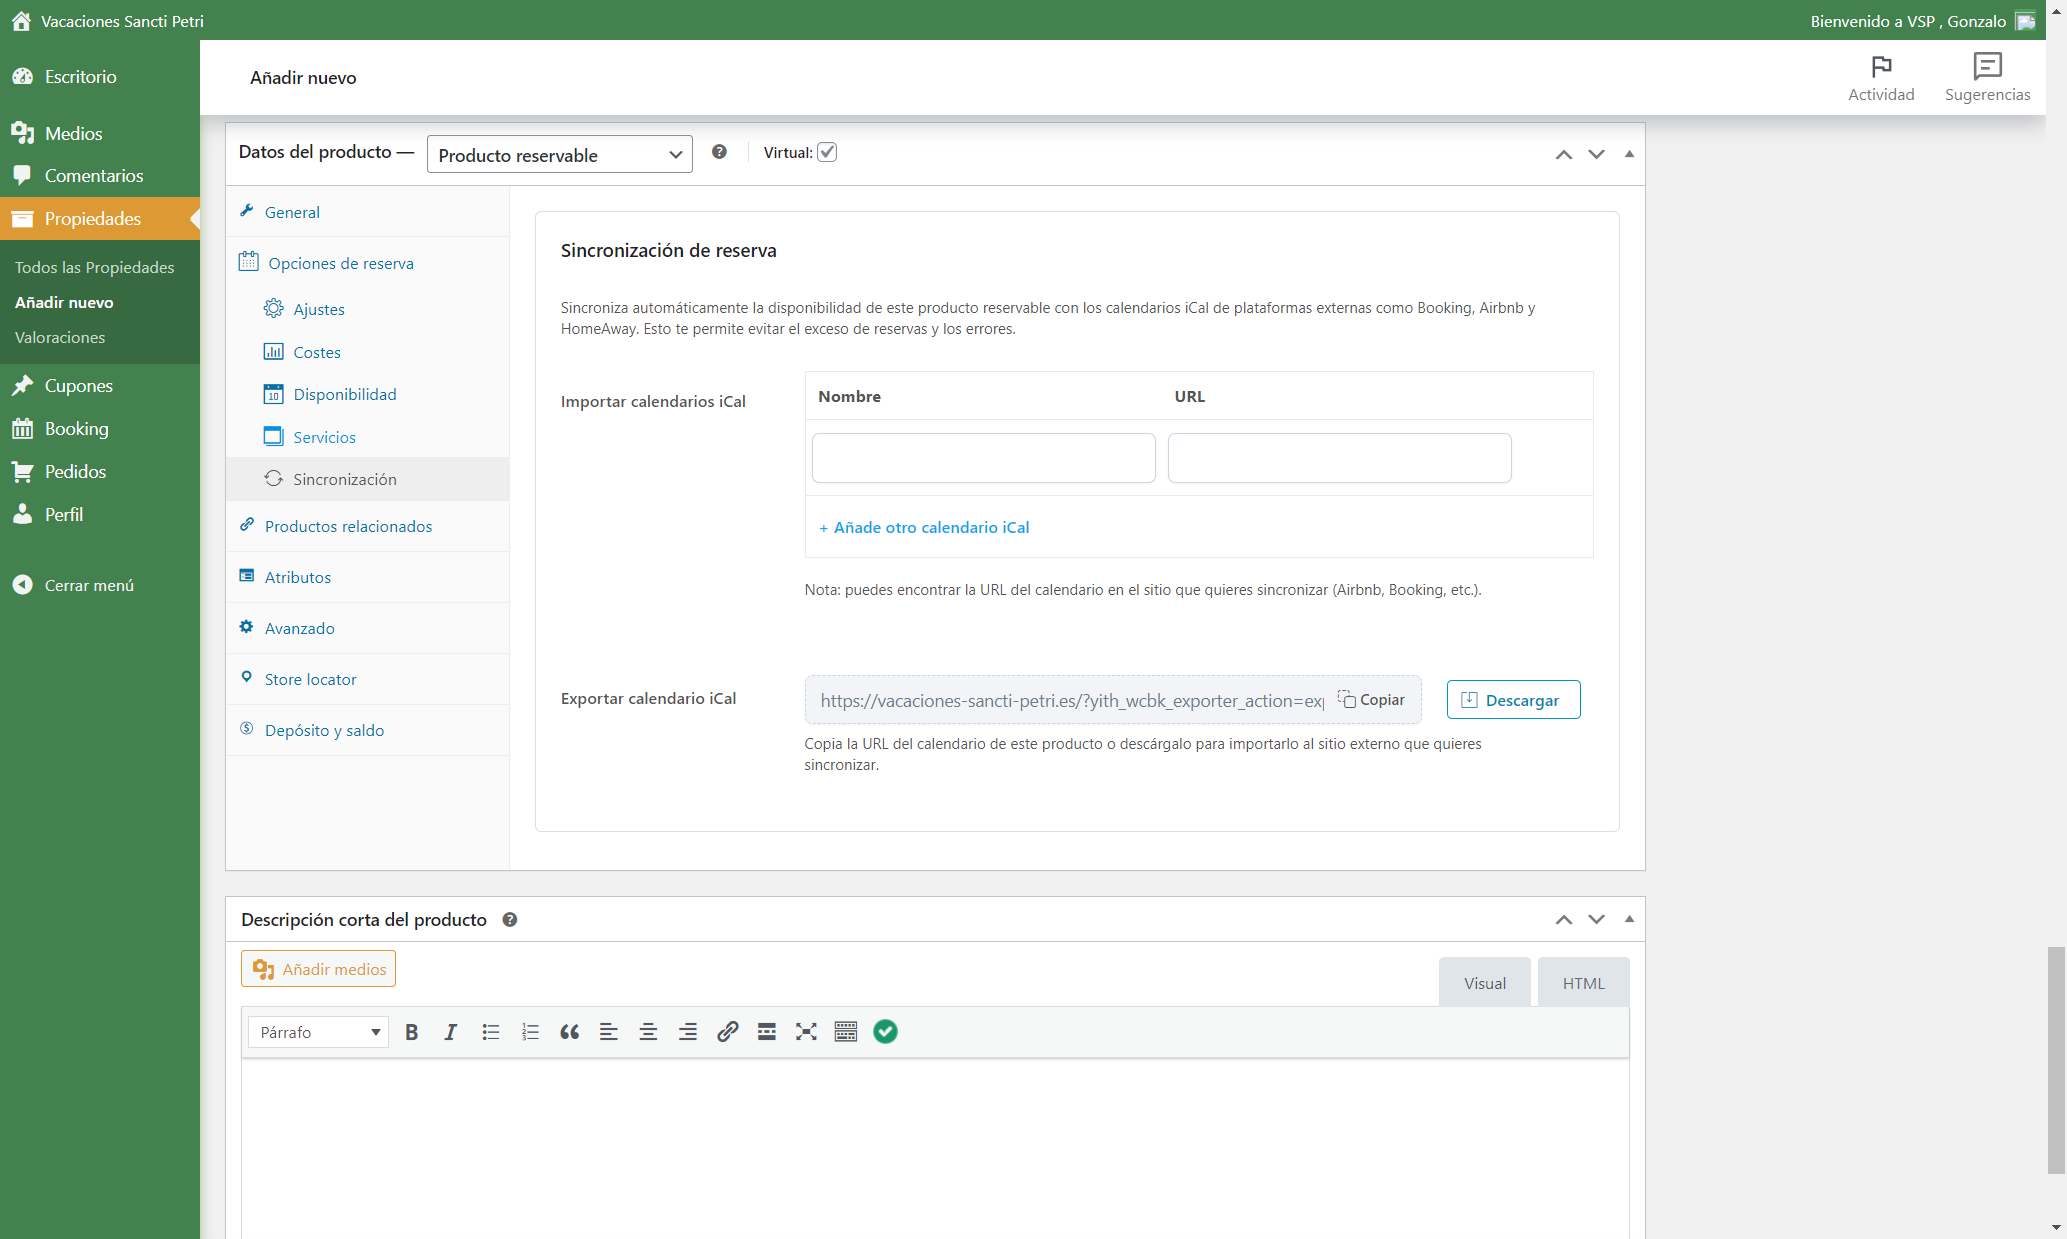Open help tooltip next to product type
Screen dimensions: 2067x1239
pos(719,152)
